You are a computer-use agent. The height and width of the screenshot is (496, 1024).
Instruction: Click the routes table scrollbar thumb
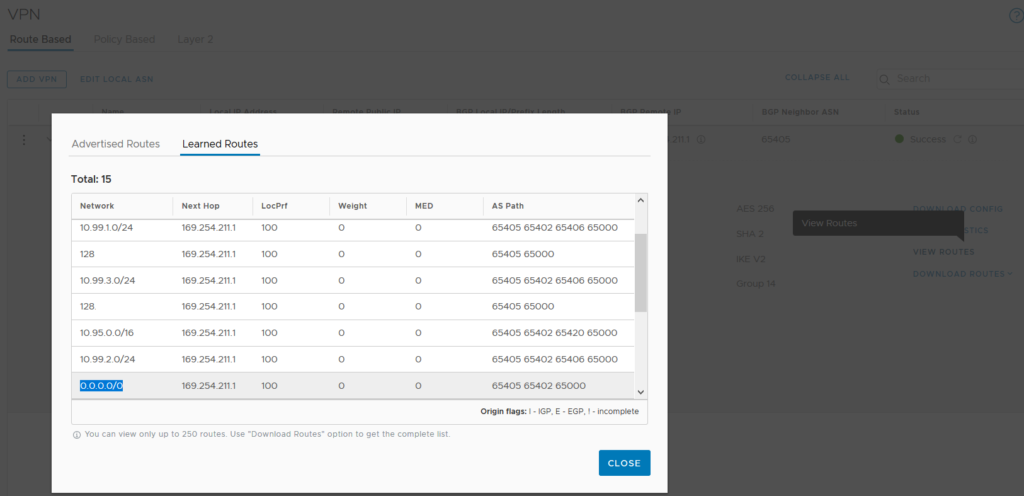click(641, 273)
